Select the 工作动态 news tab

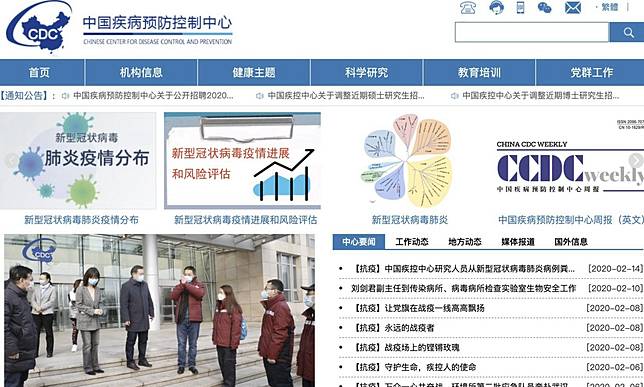412,242
